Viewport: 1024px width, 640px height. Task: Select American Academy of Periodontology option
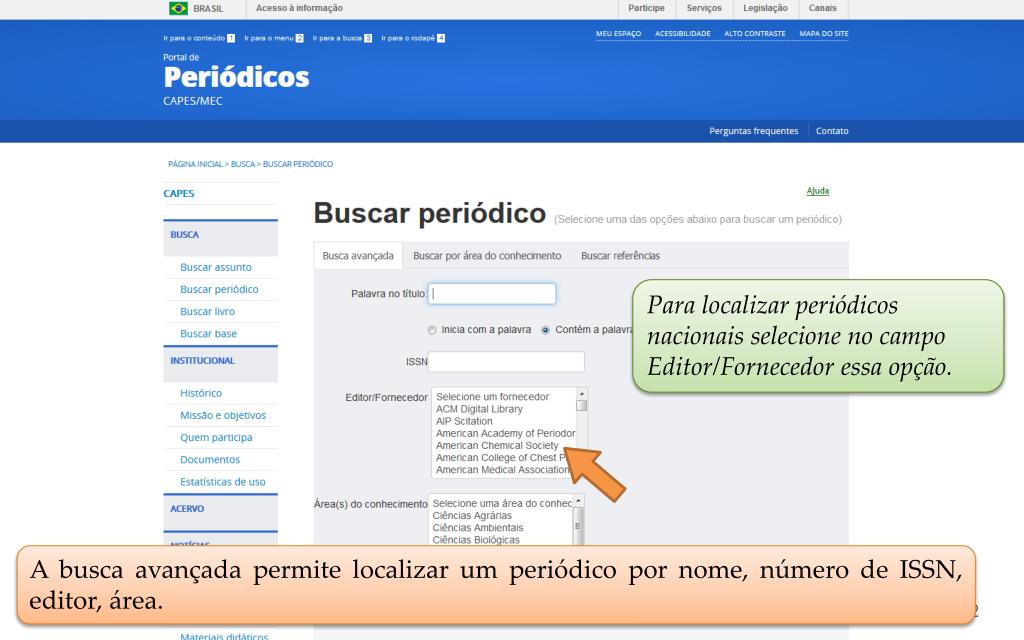[x=505, y=433]
